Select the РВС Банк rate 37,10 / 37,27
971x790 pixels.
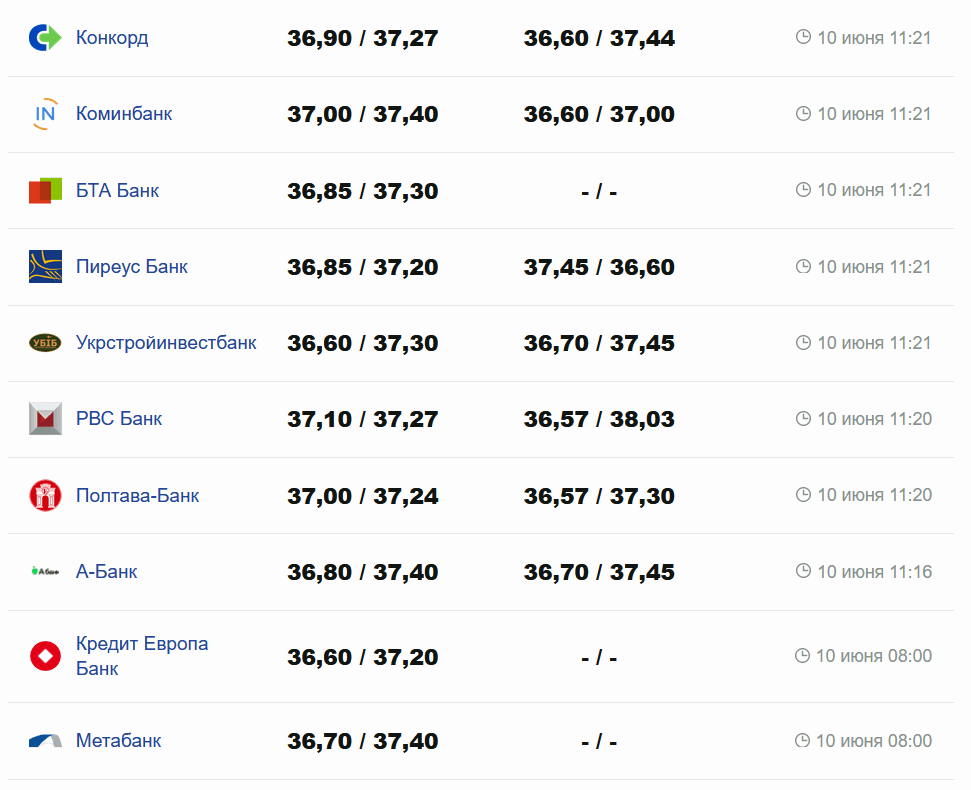coord(362,419)
